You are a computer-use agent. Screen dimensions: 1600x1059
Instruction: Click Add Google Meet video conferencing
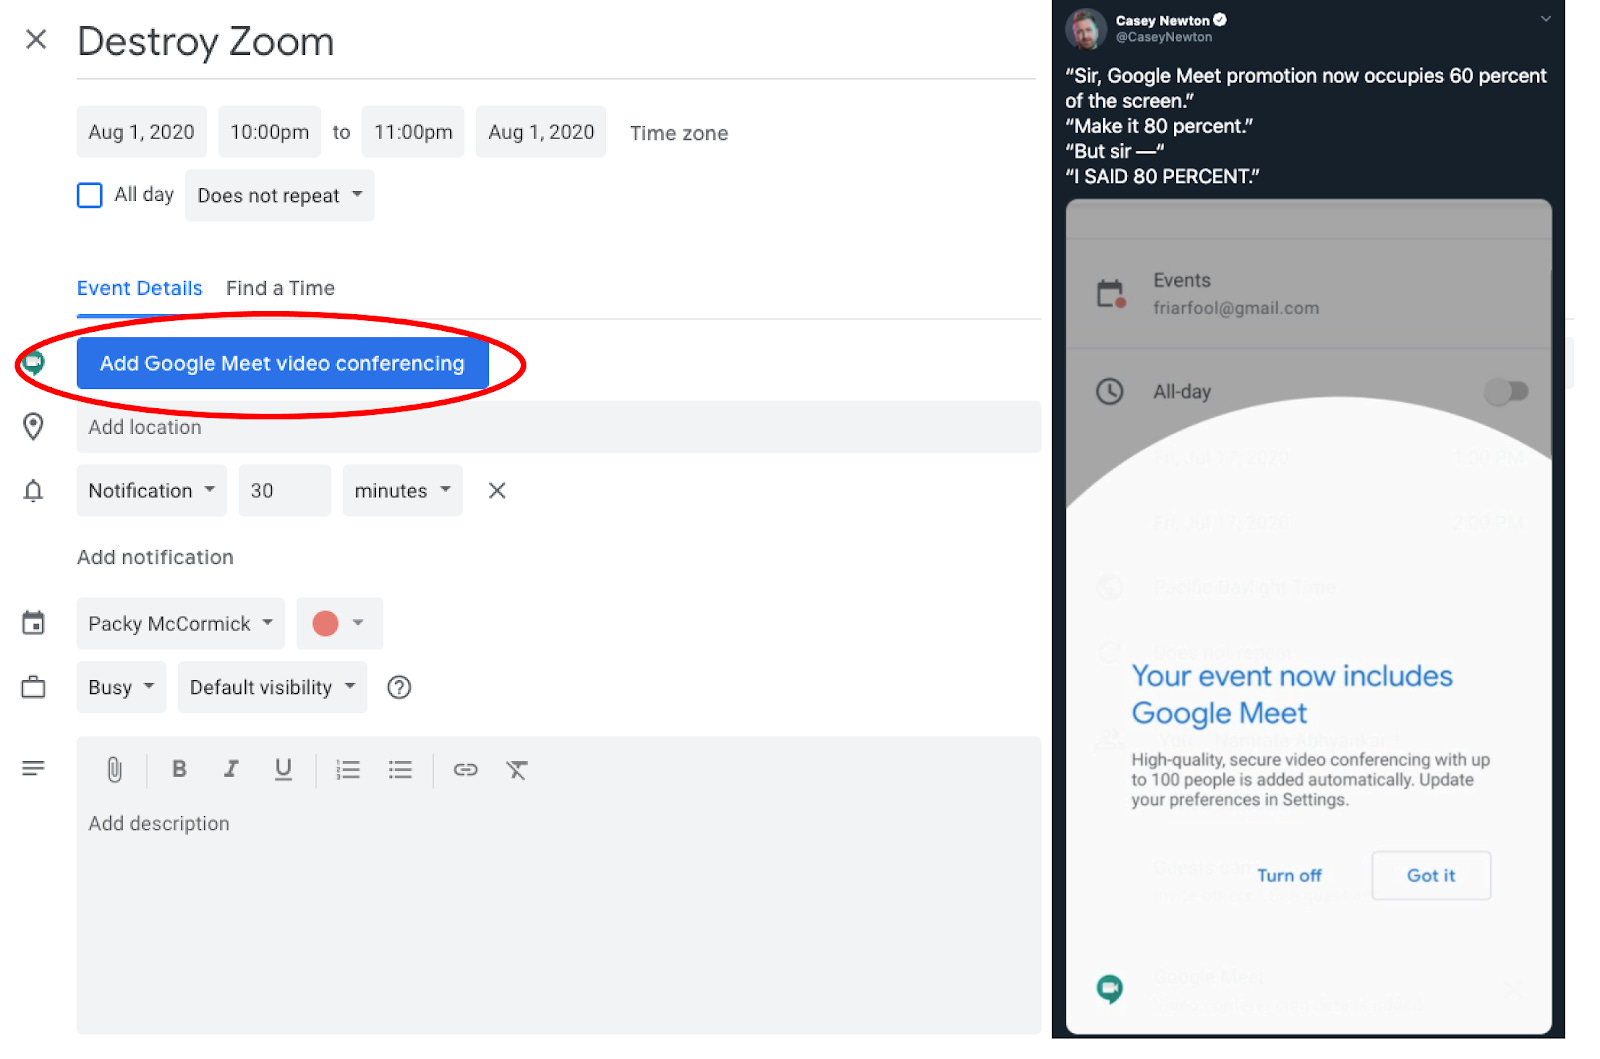[x=283, y=363]
